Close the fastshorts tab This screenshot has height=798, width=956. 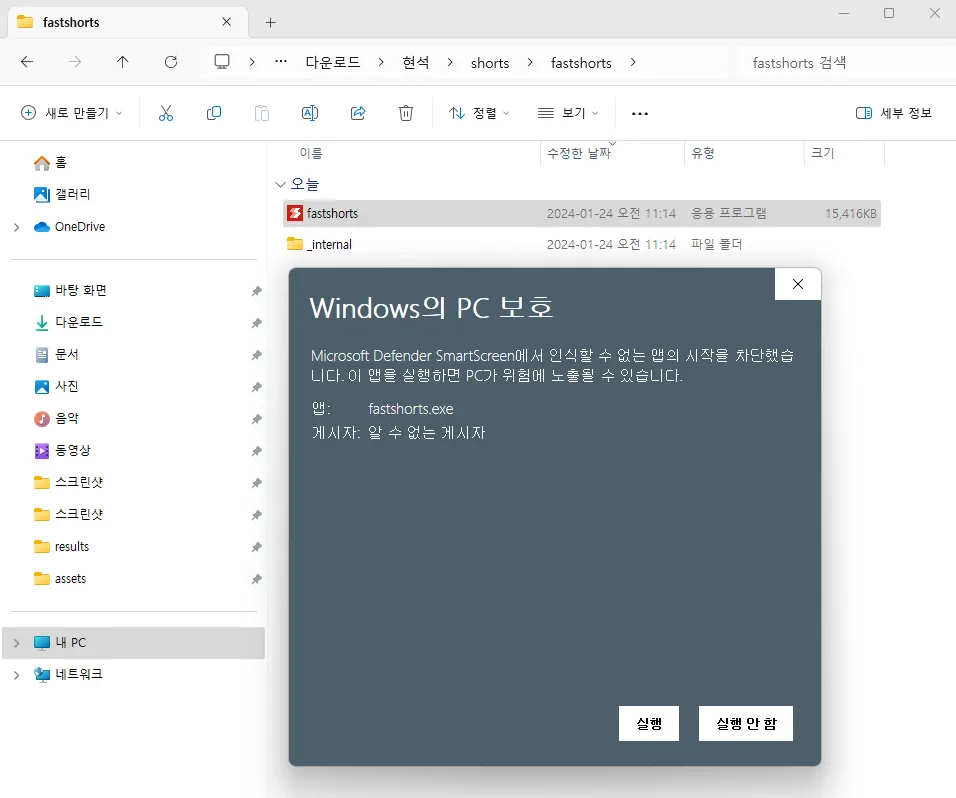tap(227, 22)
